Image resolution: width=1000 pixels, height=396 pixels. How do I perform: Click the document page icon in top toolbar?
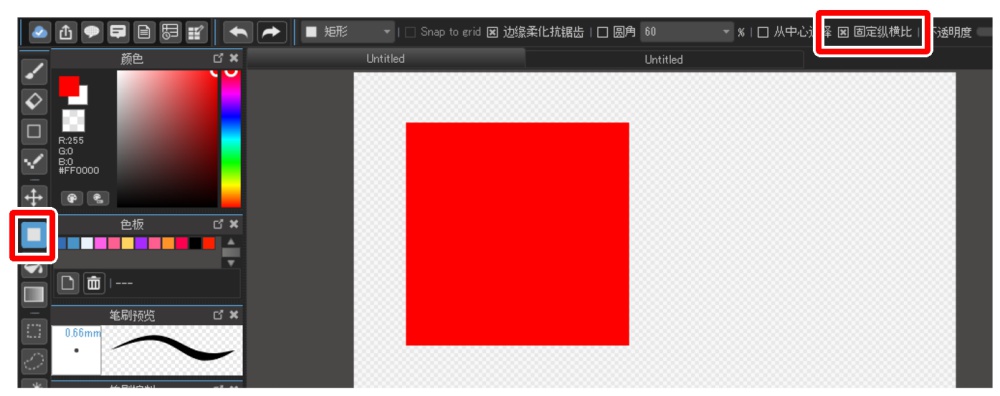(144, 32)
